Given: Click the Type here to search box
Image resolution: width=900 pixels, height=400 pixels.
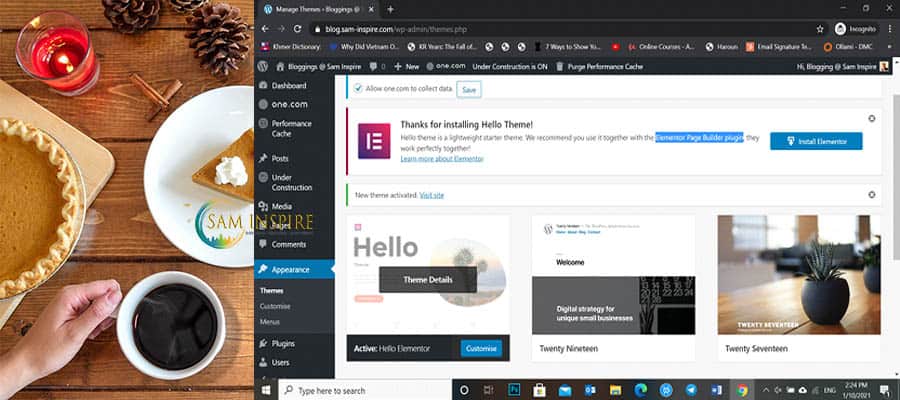Looking at the screenshot, I should (366, 390).
